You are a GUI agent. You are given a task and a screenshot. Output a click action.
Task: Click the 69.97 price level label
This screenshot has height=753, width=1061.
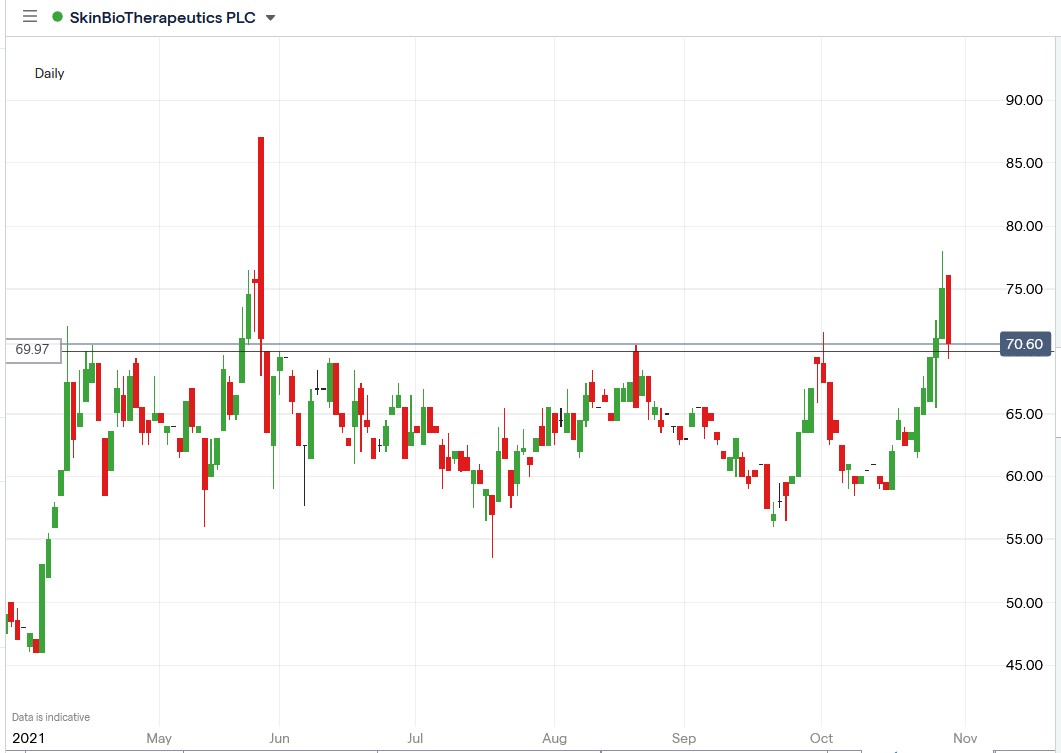(x=30, y=348)
